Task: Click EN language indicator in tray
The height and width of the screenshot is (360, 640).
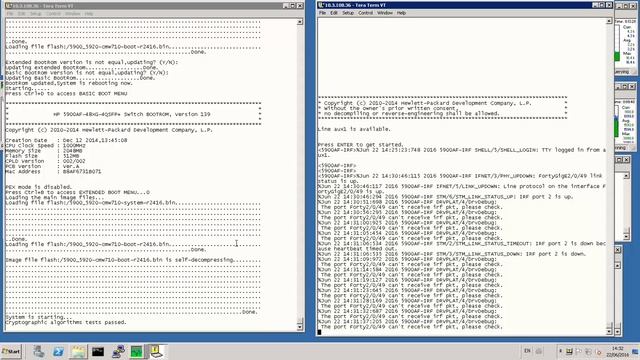Action: click(x=527, y=351)
